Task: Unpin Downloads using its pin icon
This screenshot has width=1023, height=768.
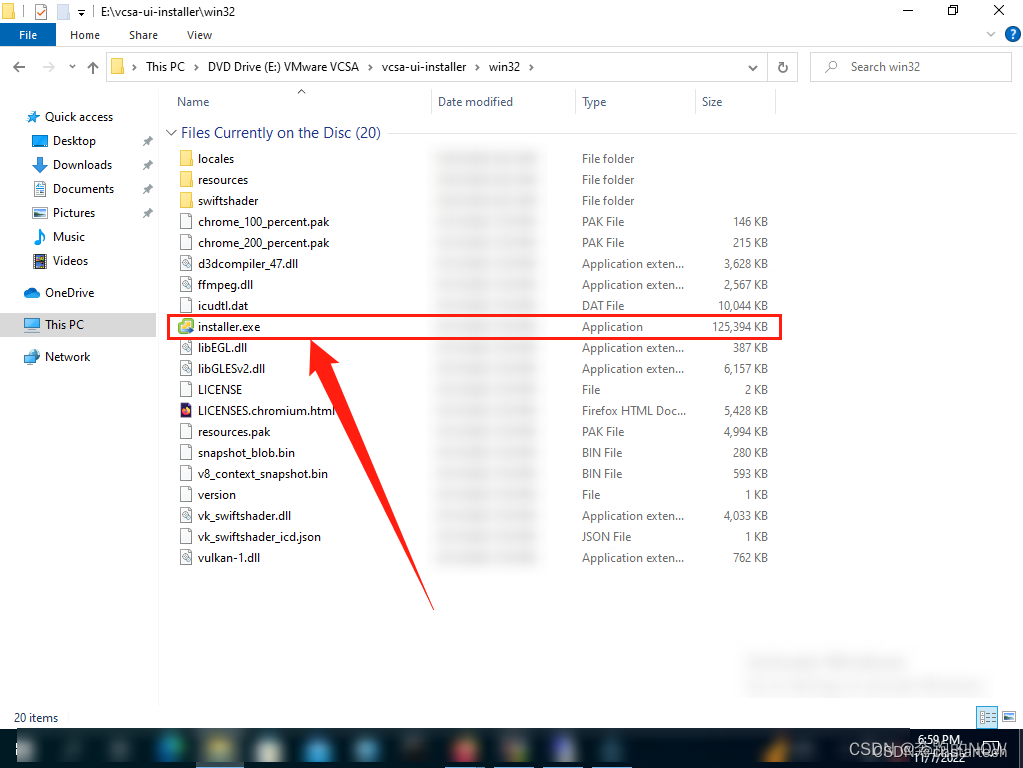Action: tap(147, 165)
